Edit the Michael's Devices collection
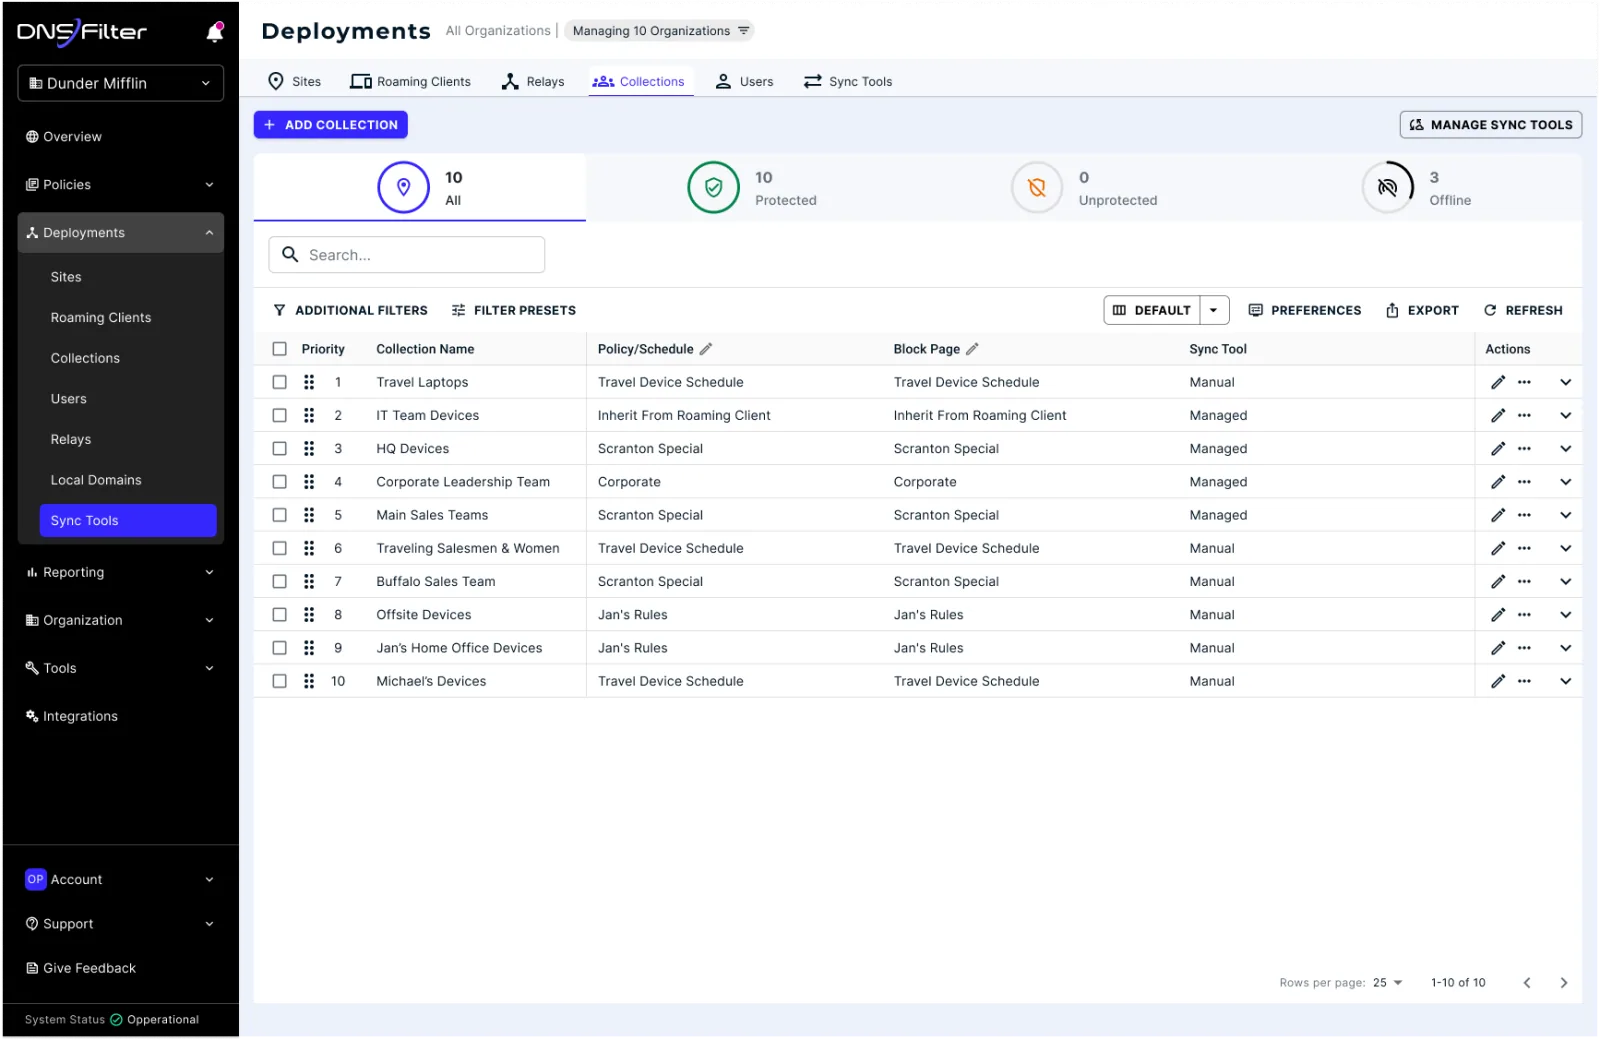Image resolution: width=1600 pixels, height=1040 pixels. tap(1497, 681)
